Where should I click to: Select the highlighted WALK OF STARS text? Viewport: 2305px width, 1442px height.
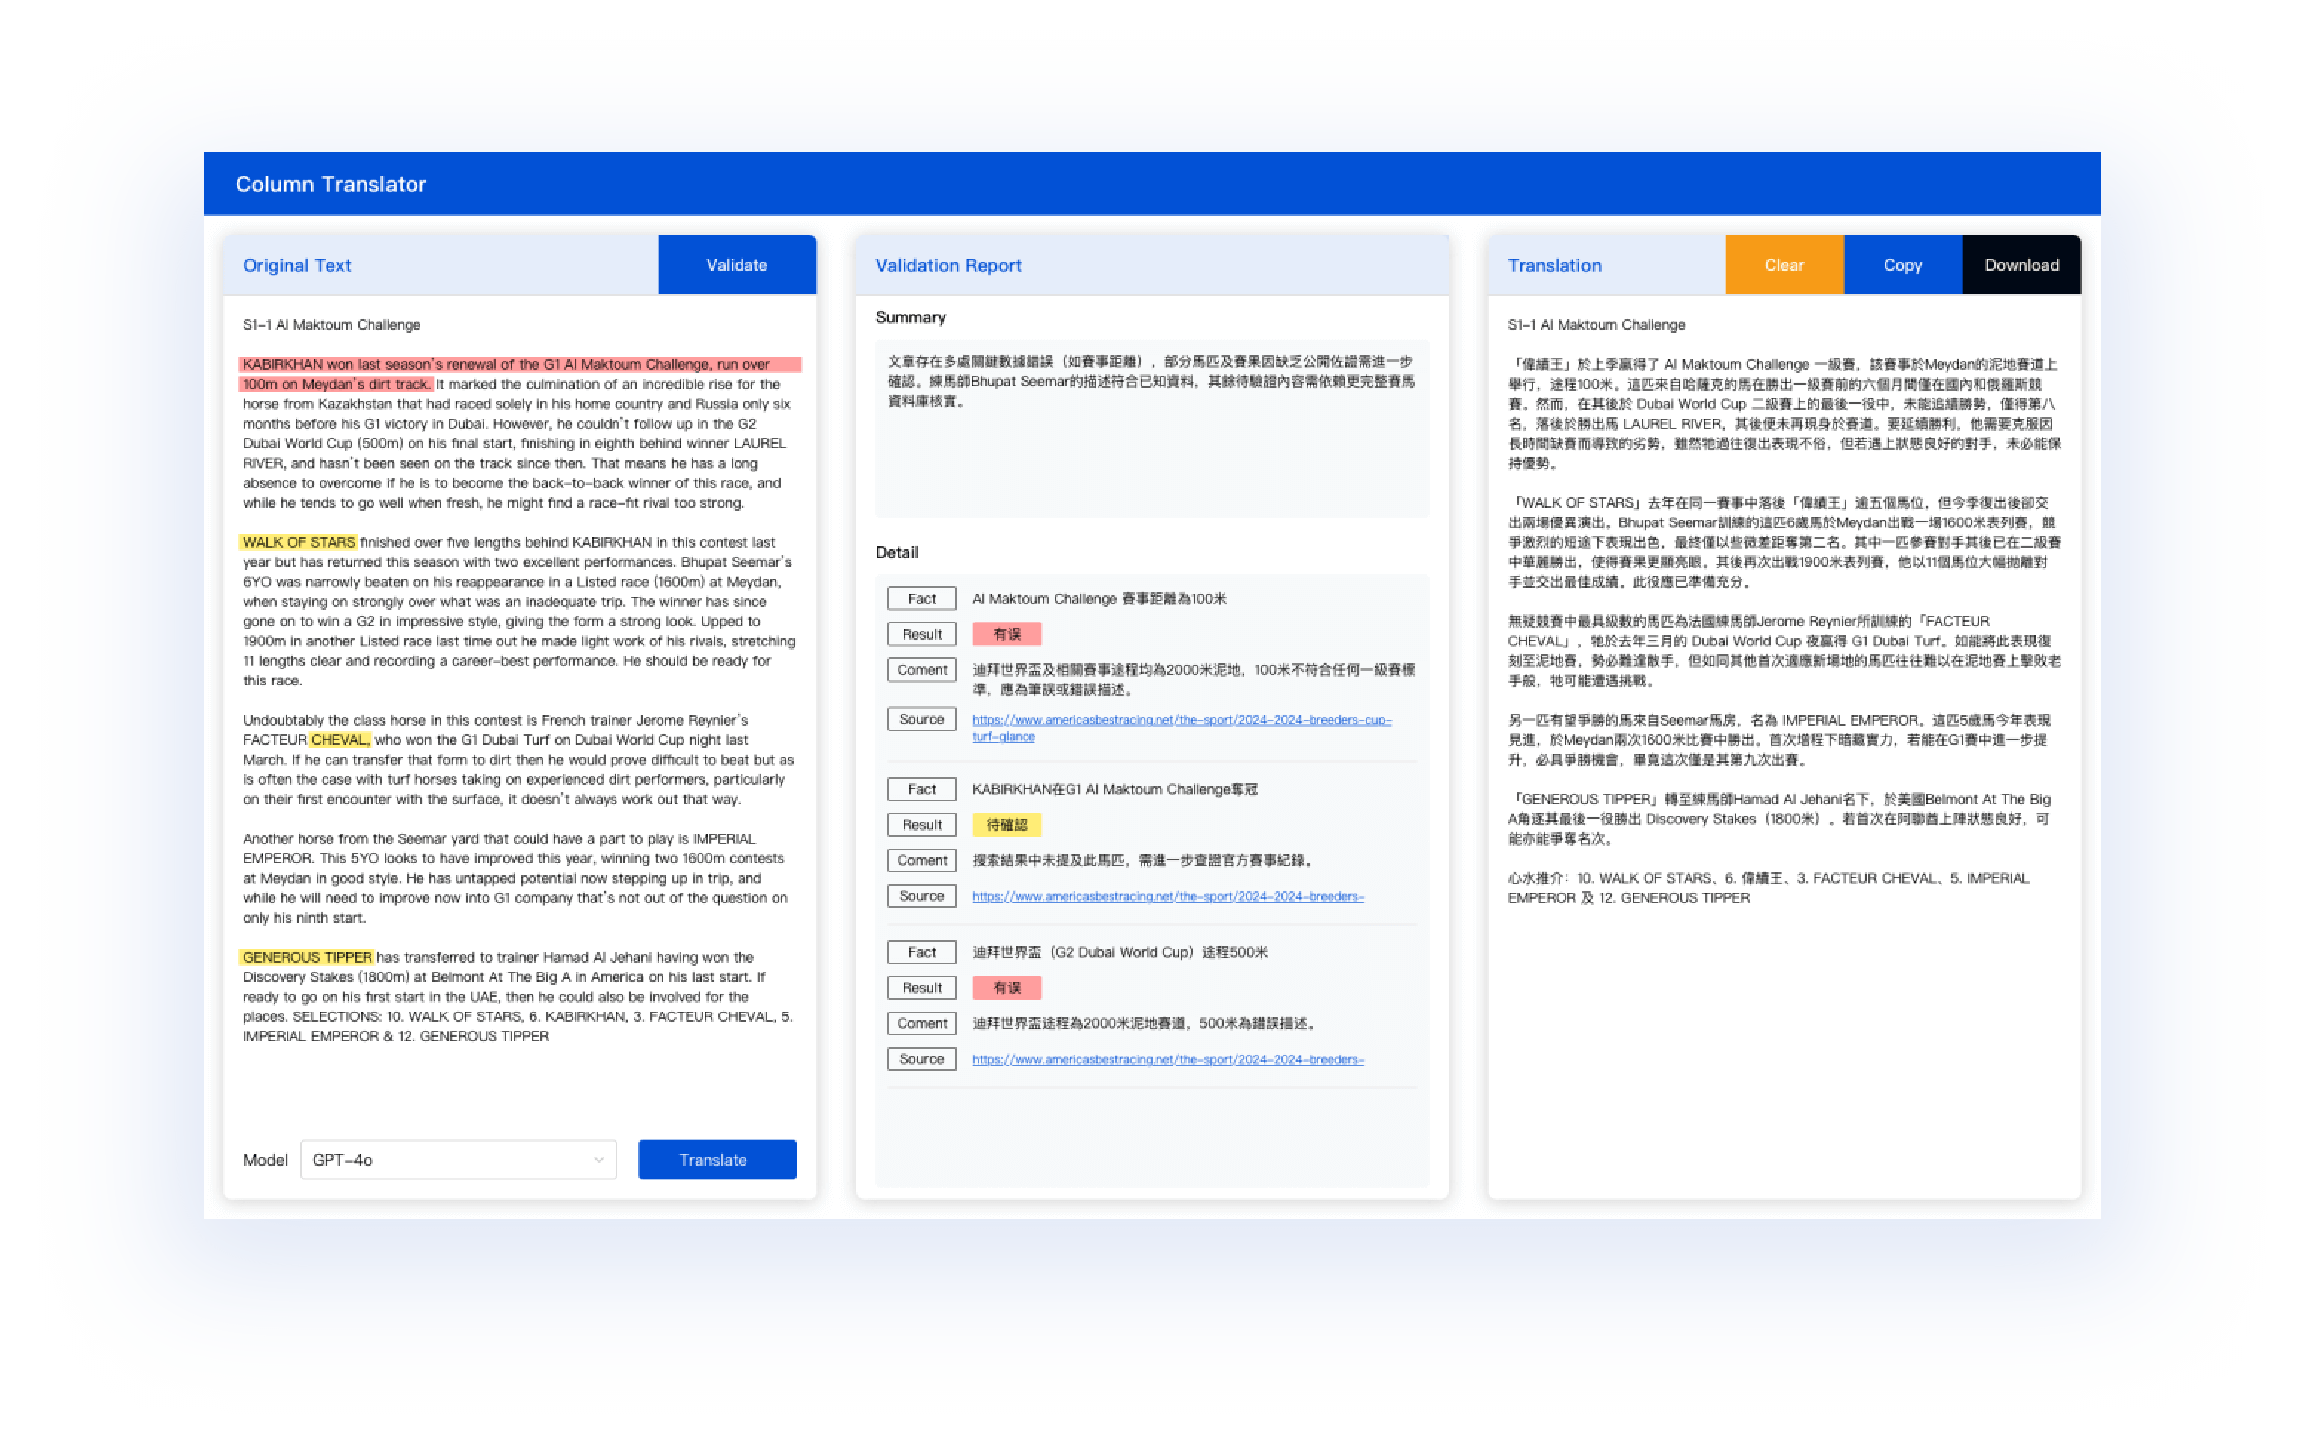297,541
